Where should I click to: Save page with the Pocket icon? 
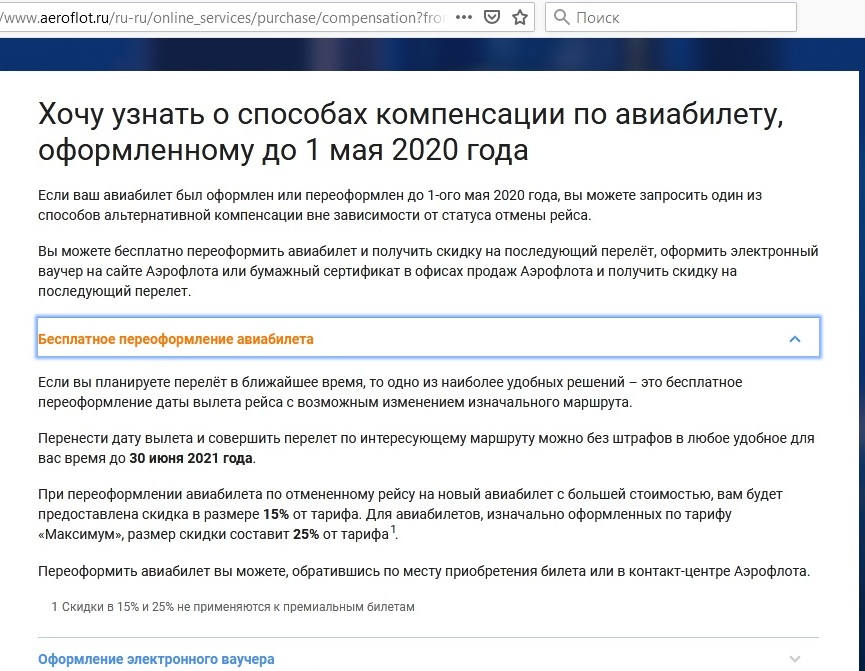click(492, 17)
